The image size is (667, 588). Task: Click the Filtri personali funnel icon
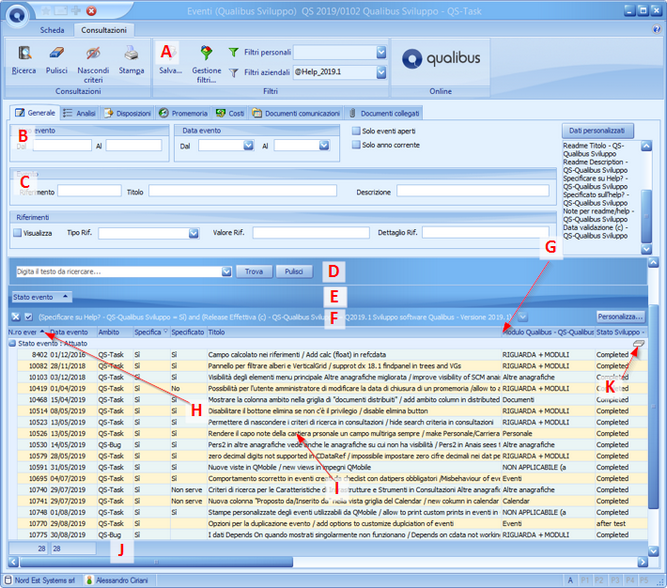tap(234, 52)
